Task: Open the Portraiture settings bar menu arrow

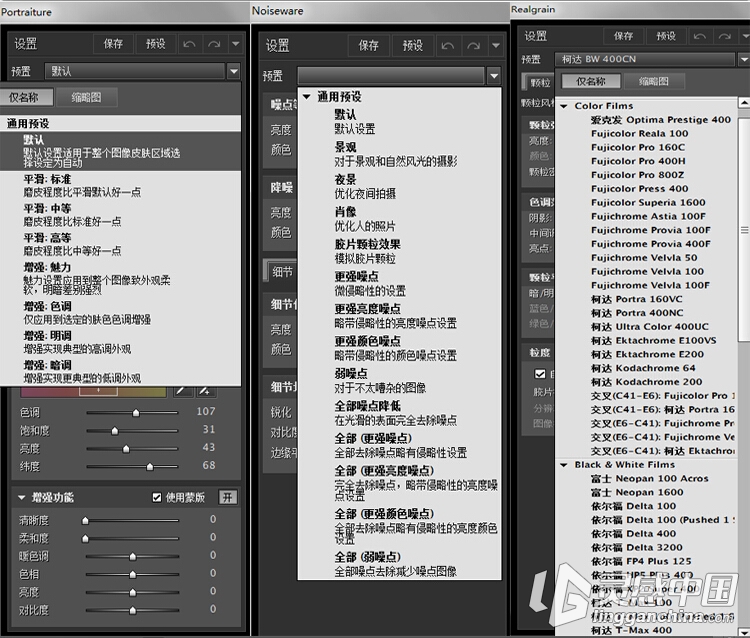Action: coord(236,44)
